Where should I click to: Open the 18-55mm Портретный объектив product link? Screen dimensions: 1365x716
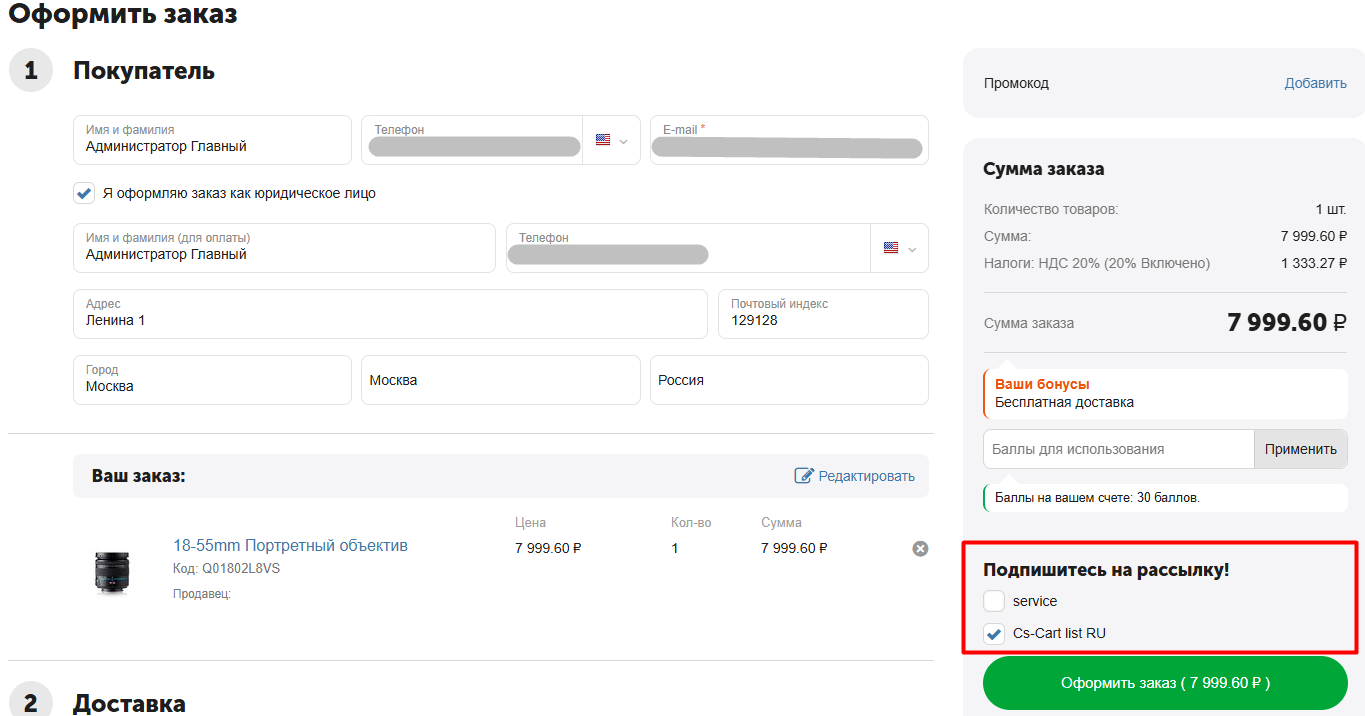pyautogui.click(x=290, y=545)
